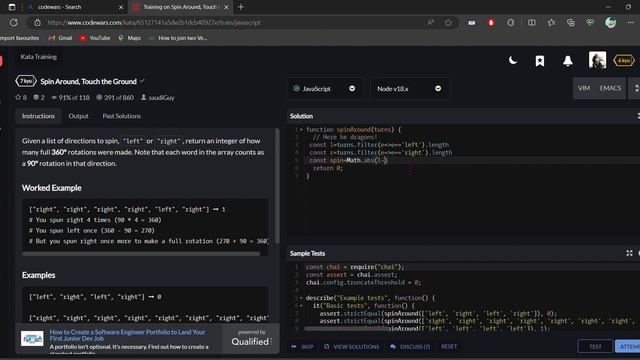Collapse the it block fold arrow

pos(301,306)
